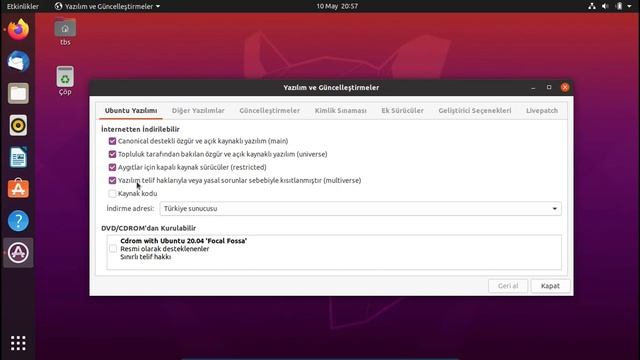Open system menu arrow in top bar

629,6
